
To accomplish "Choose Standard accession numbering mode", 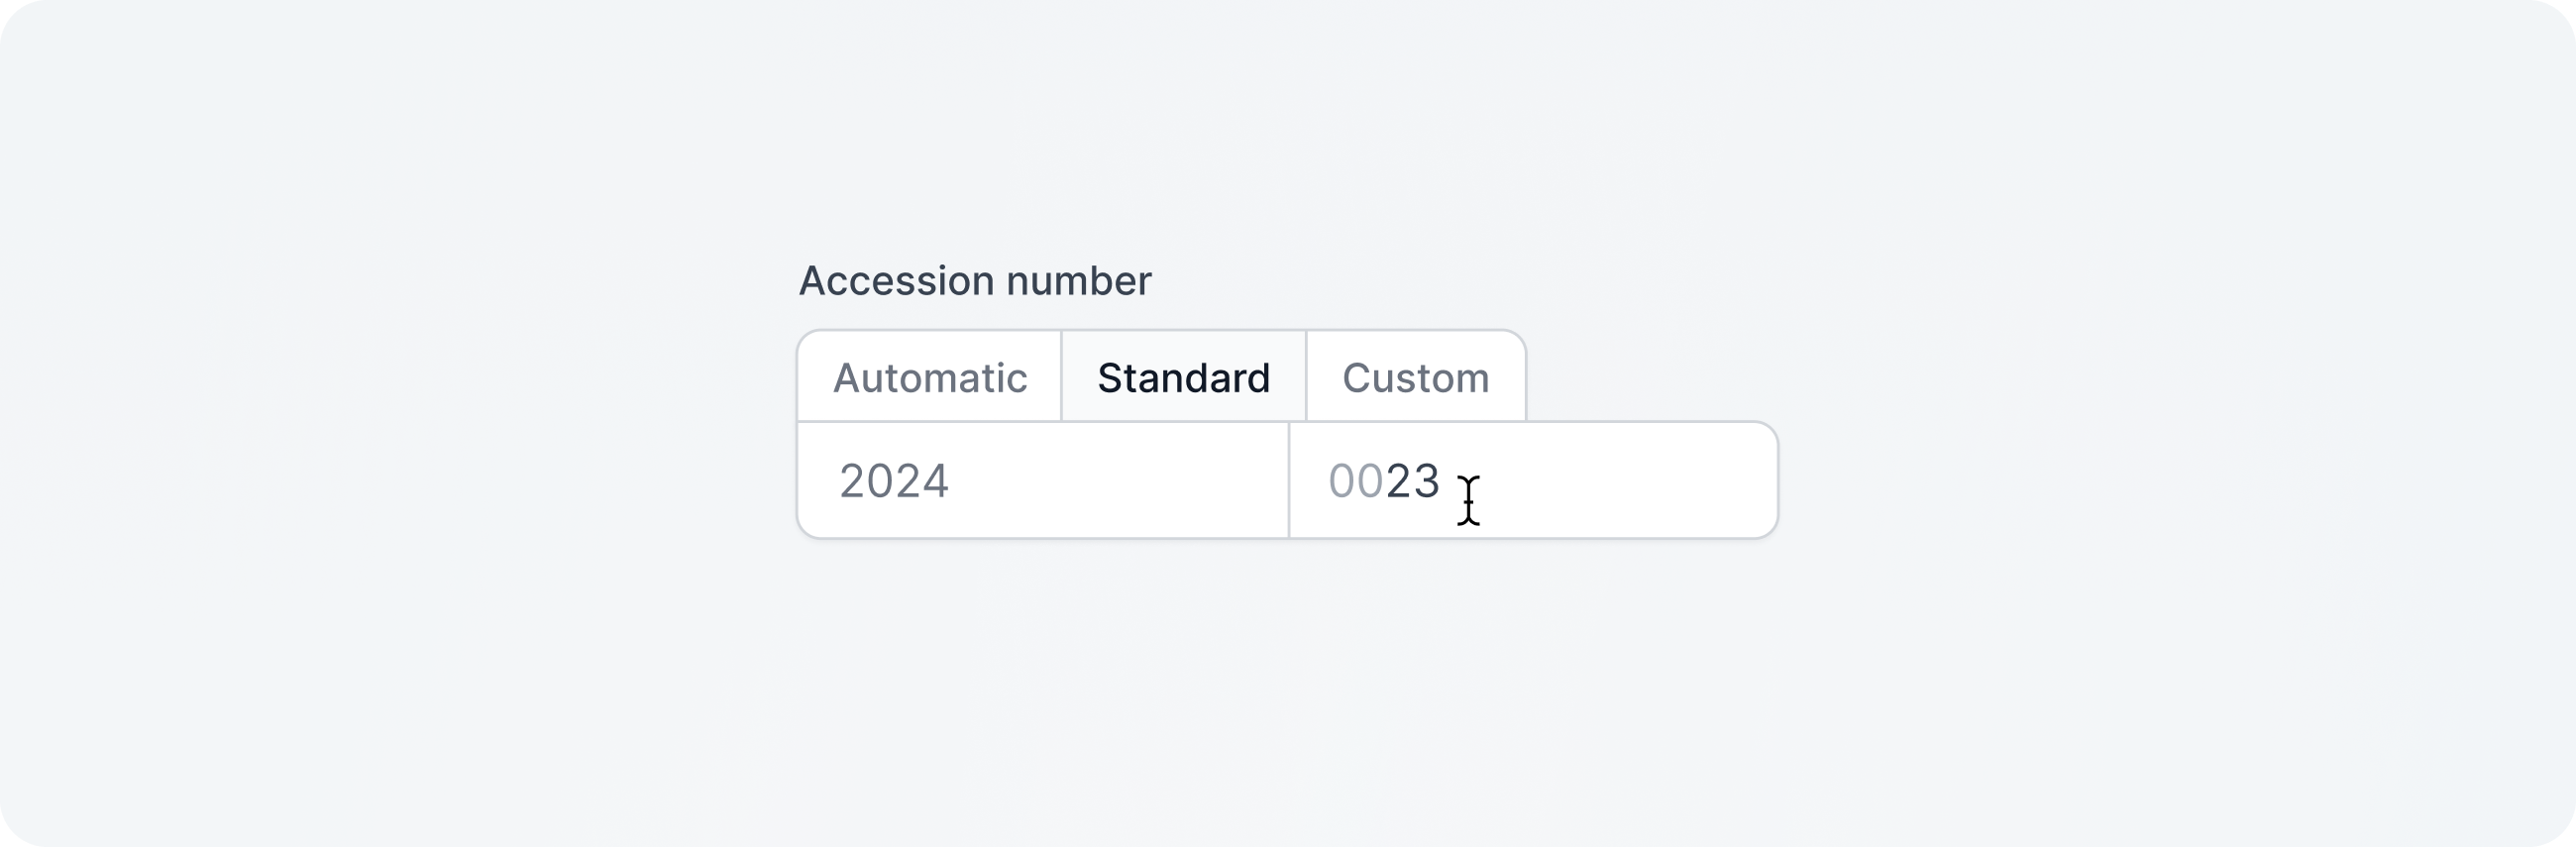I will [x=1183, y=378].
